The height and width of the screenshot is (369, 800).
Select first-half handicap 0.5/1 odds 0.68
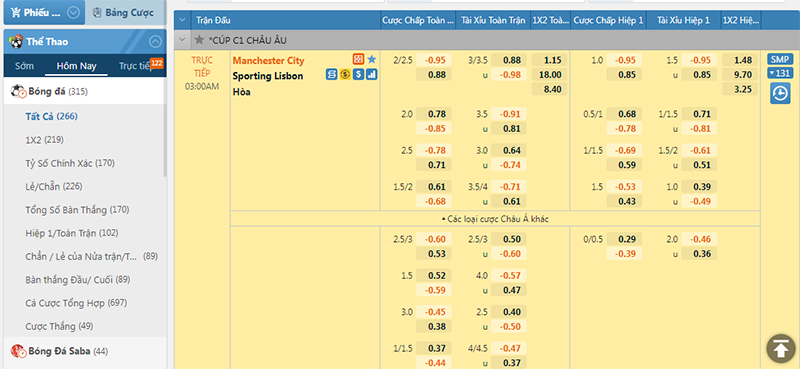tap(624, 114)
